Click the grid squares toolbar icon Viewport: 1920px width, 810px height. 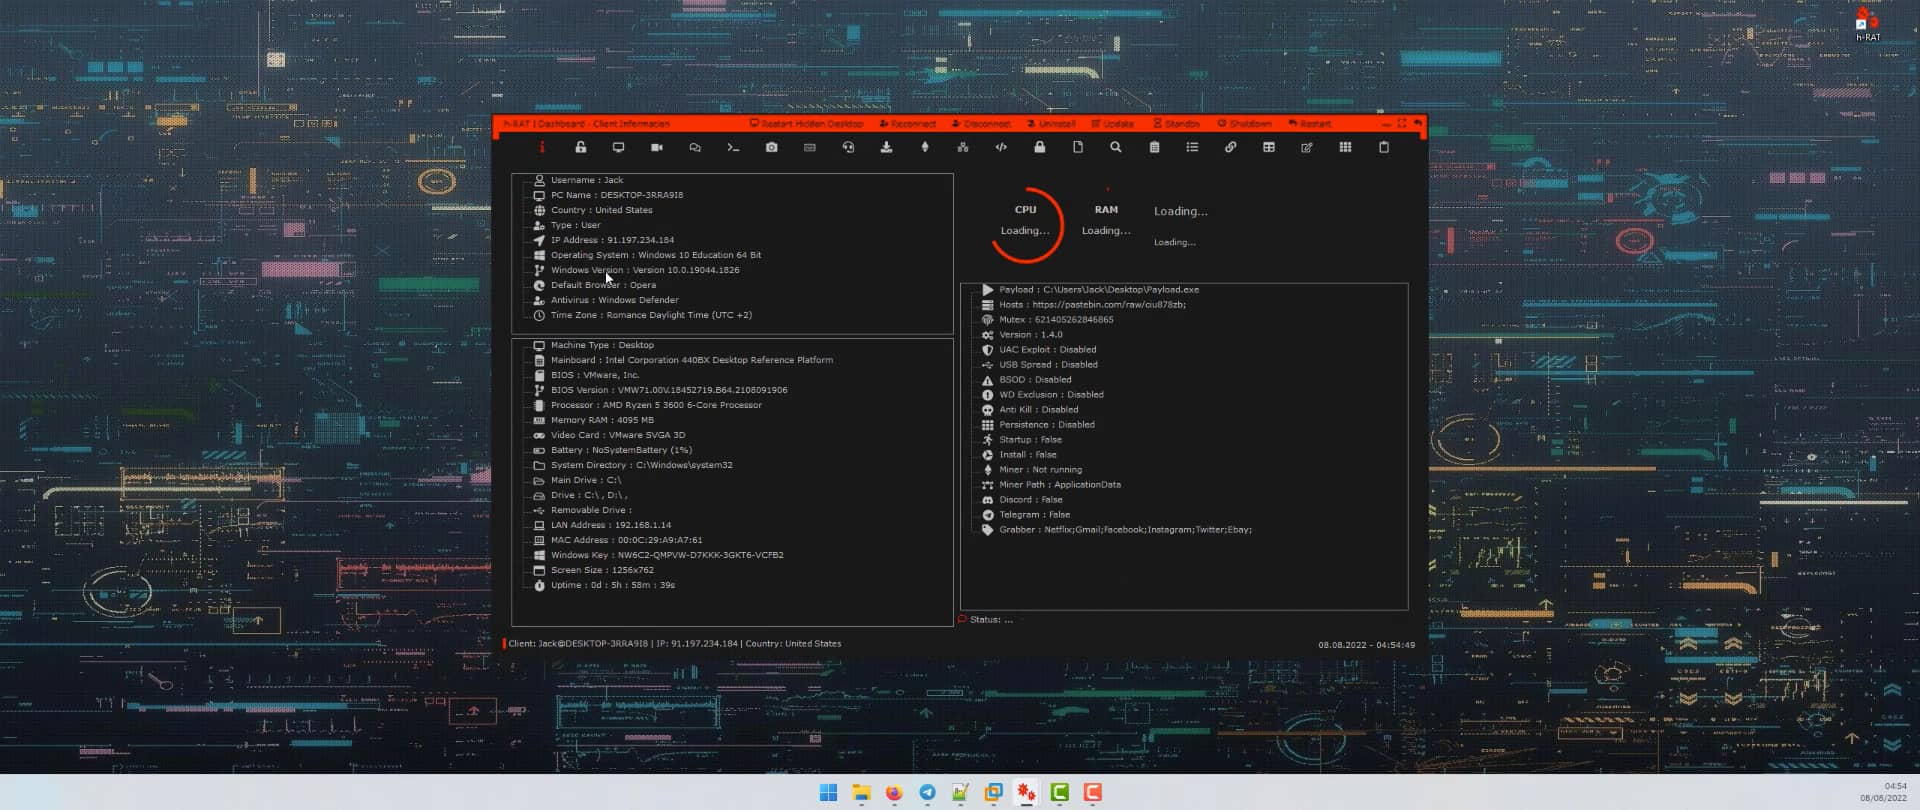click(1346, 147)
